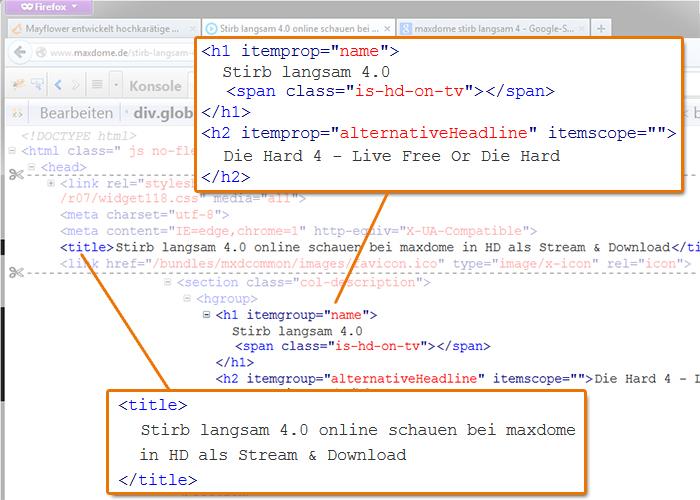This screenshot has height=500, width=700.
Task: Collapse the section col-description node
Action: pos(167,282)
